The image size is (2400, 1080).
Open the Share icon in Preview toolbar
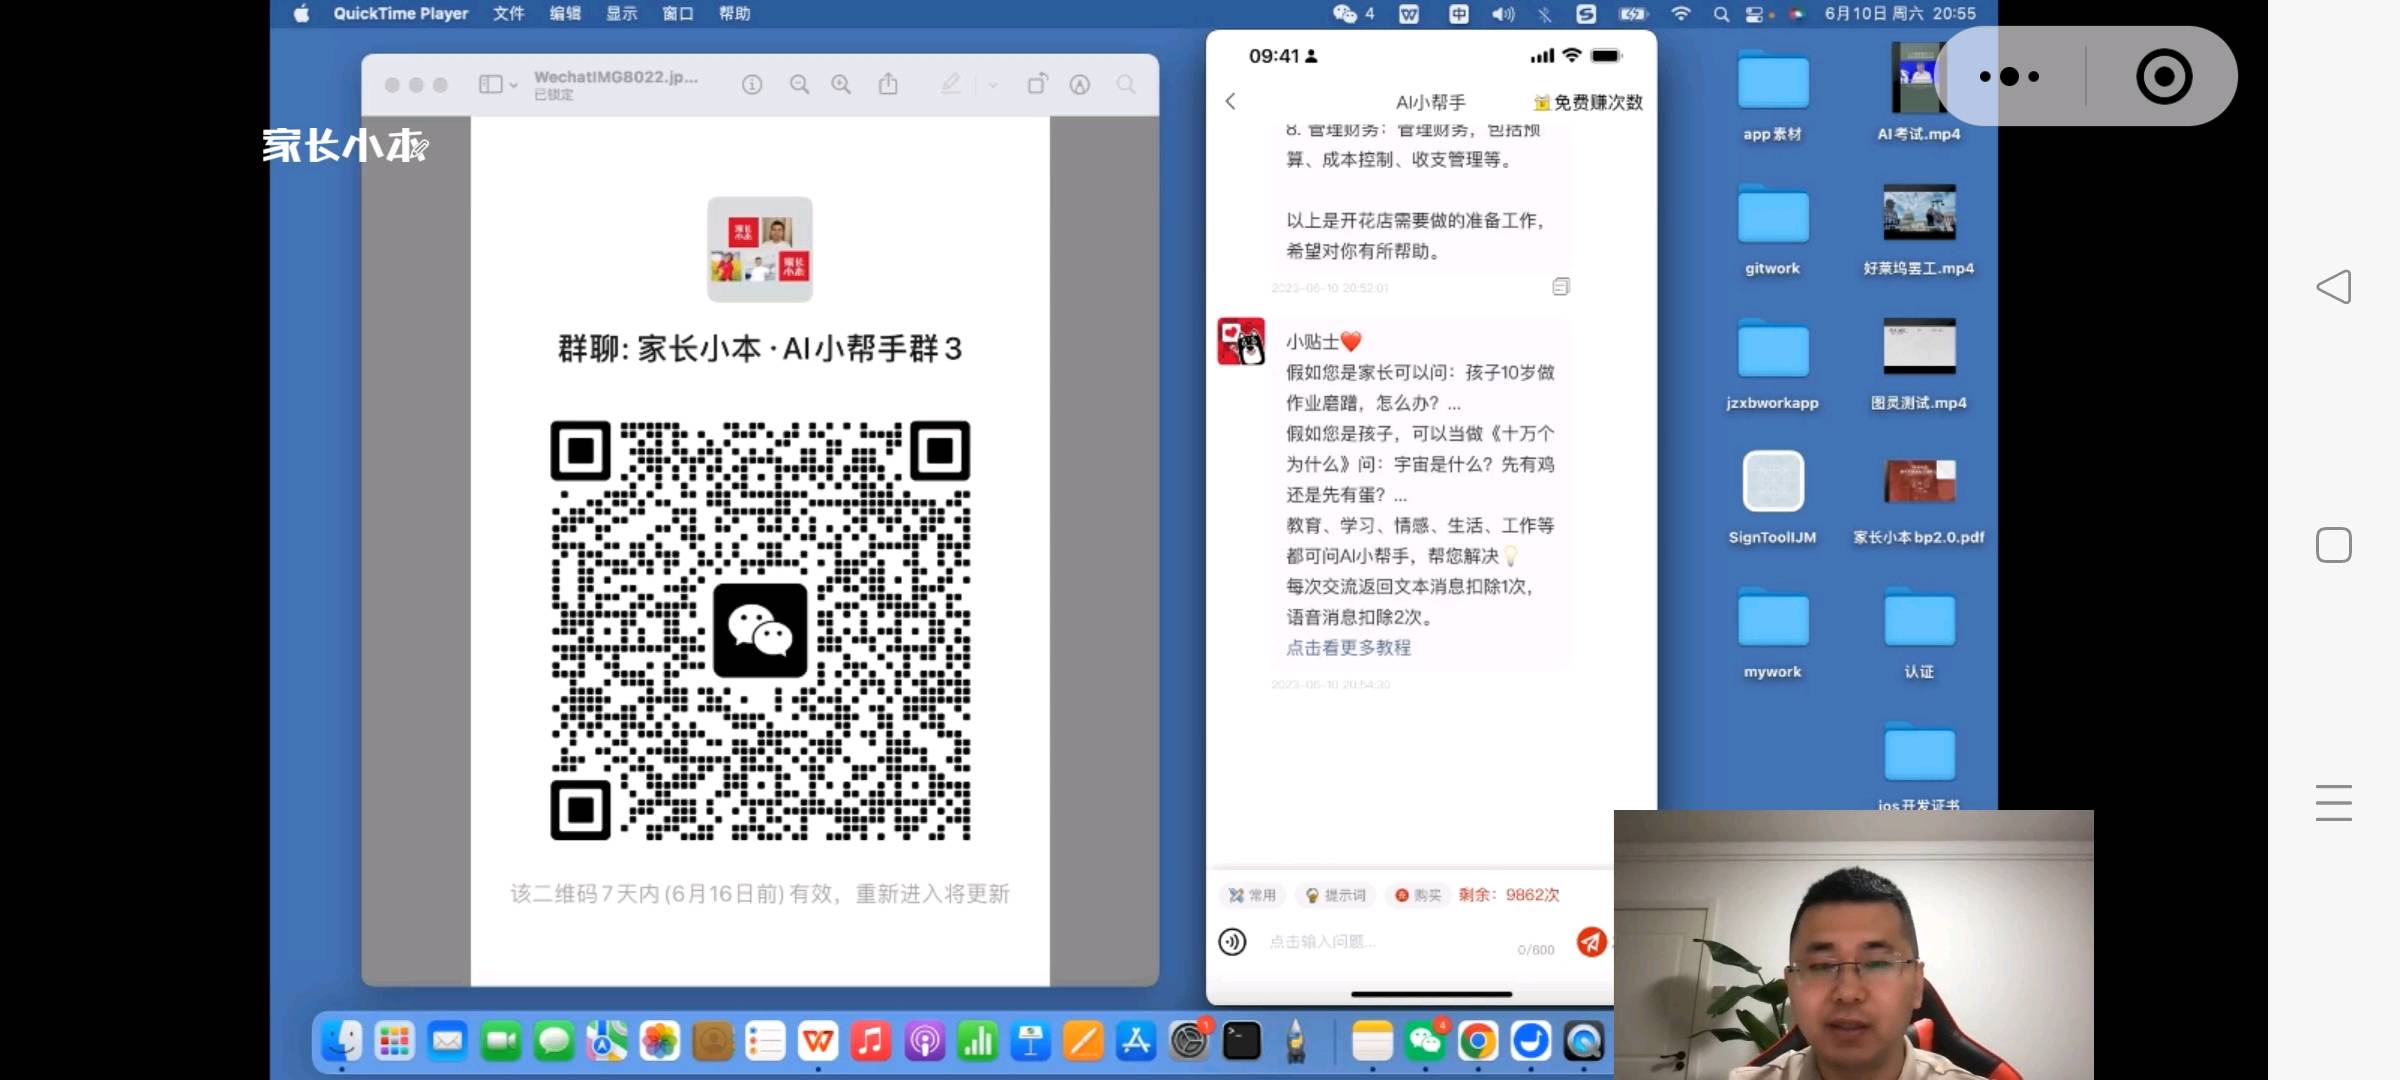click(x=888, y=84)
